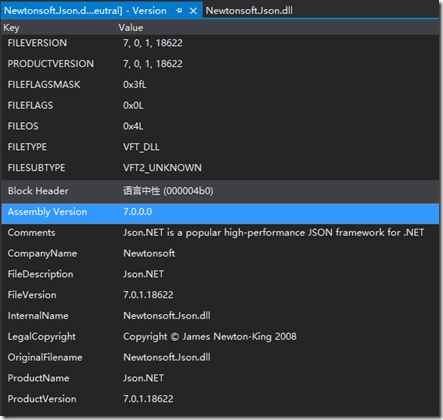The height and width of the screenshot is (420, 443).
Task: Select the value 0x0L
Action: click(x=133, y=105)
